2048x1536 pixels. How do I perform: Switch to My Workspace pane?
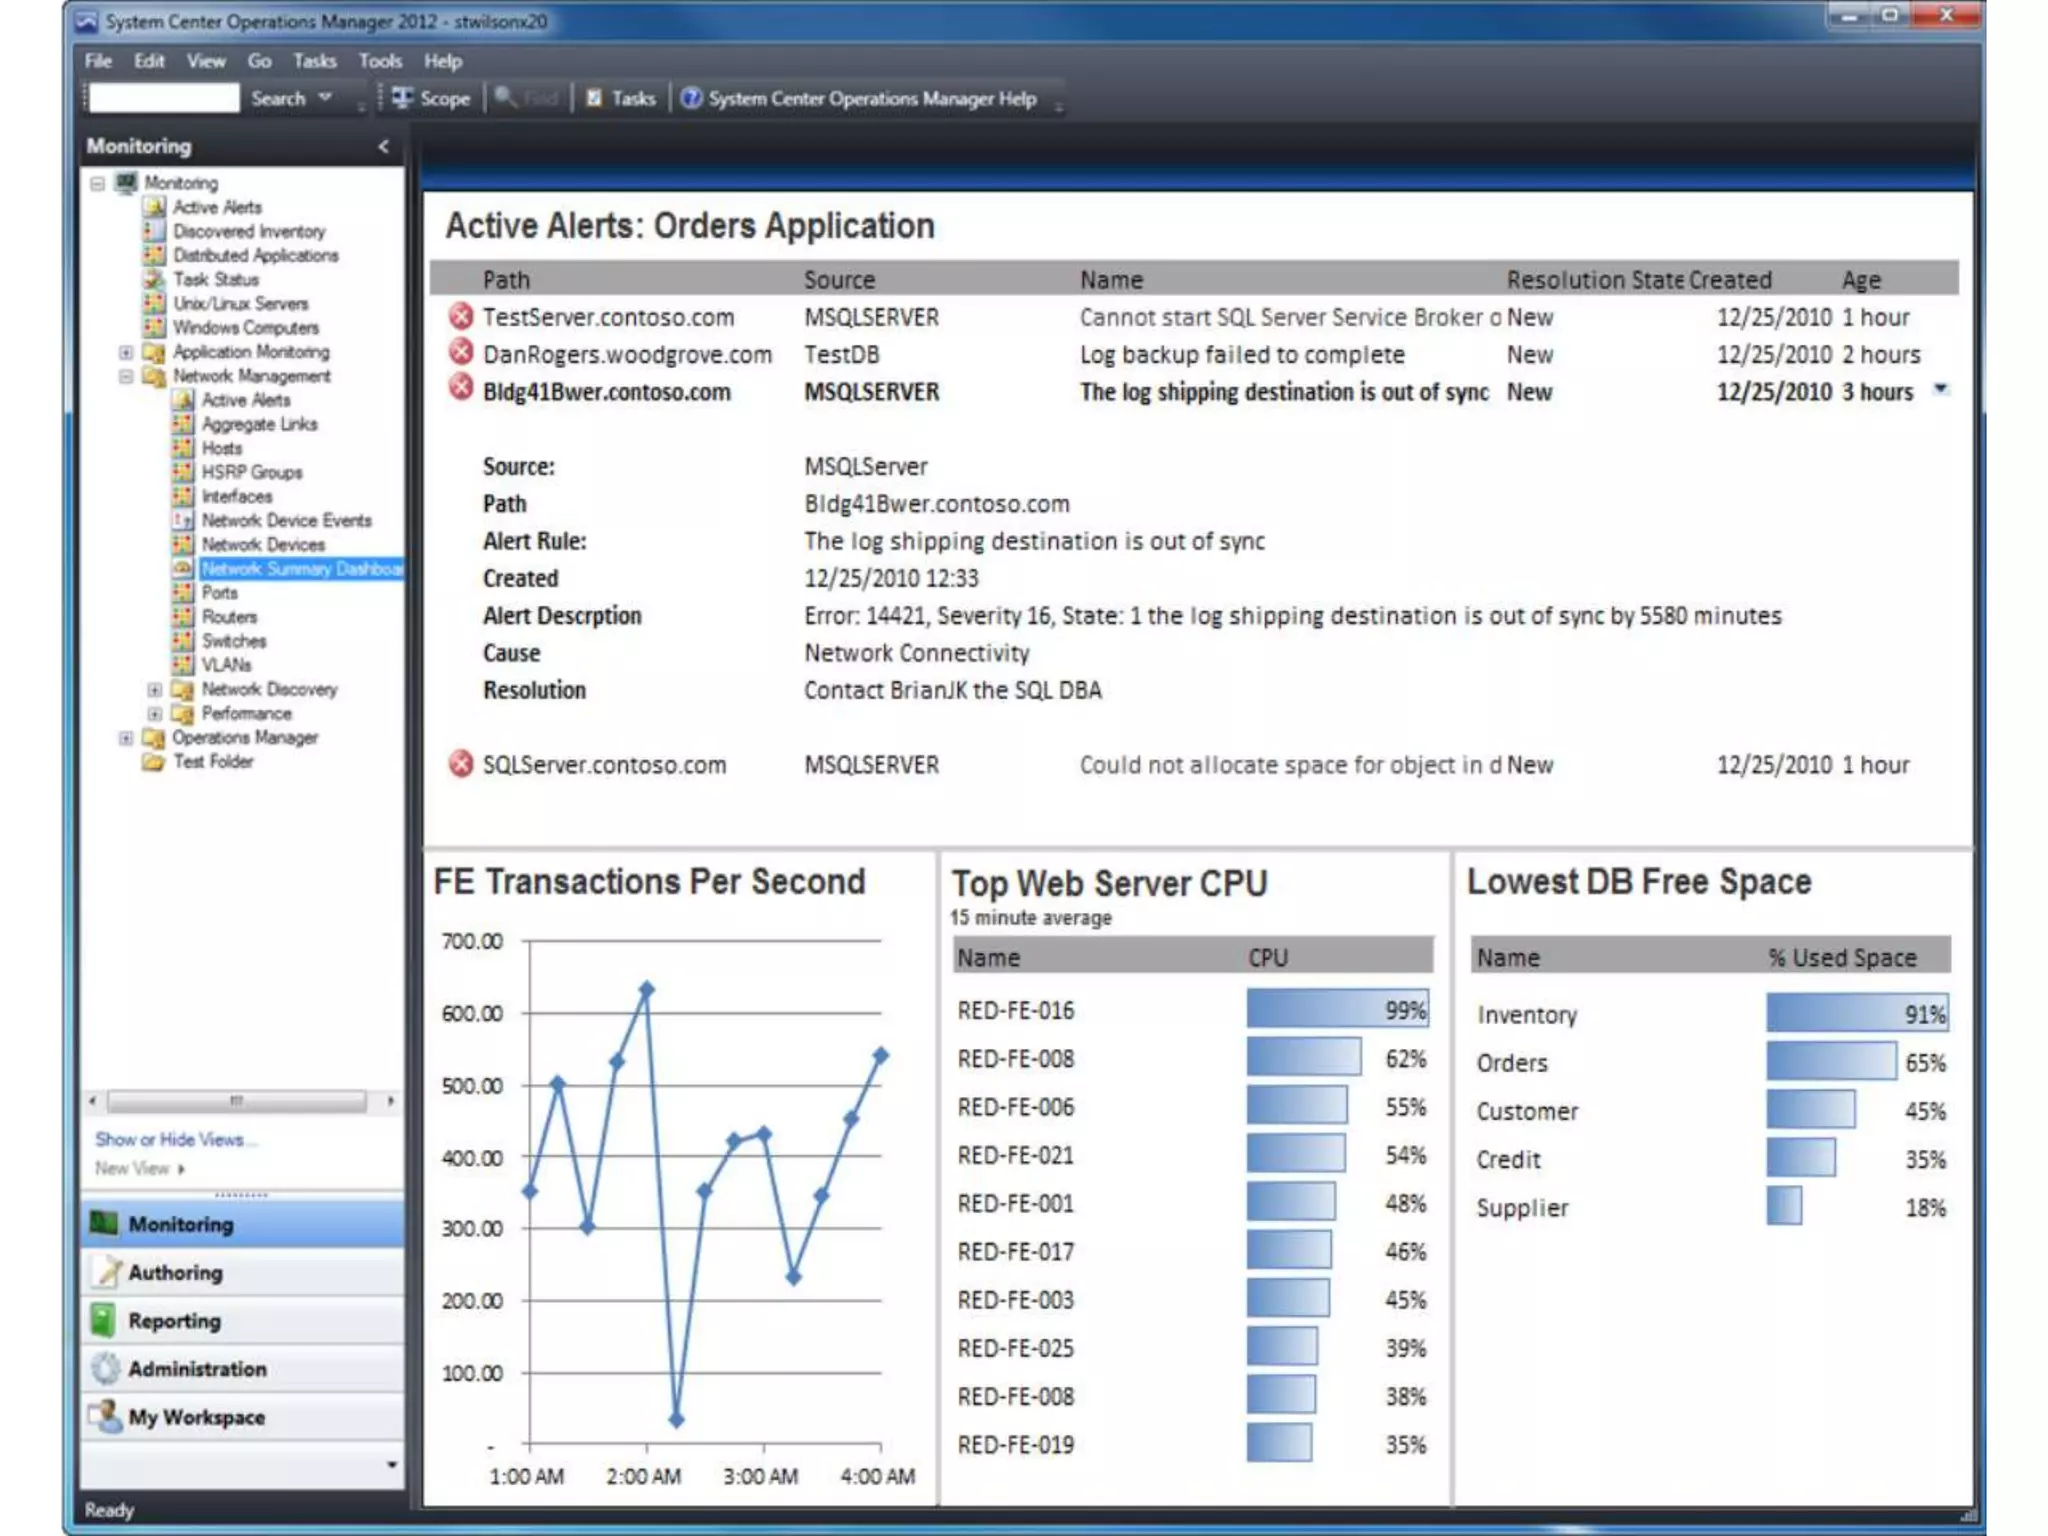[x=196, y=1417]
